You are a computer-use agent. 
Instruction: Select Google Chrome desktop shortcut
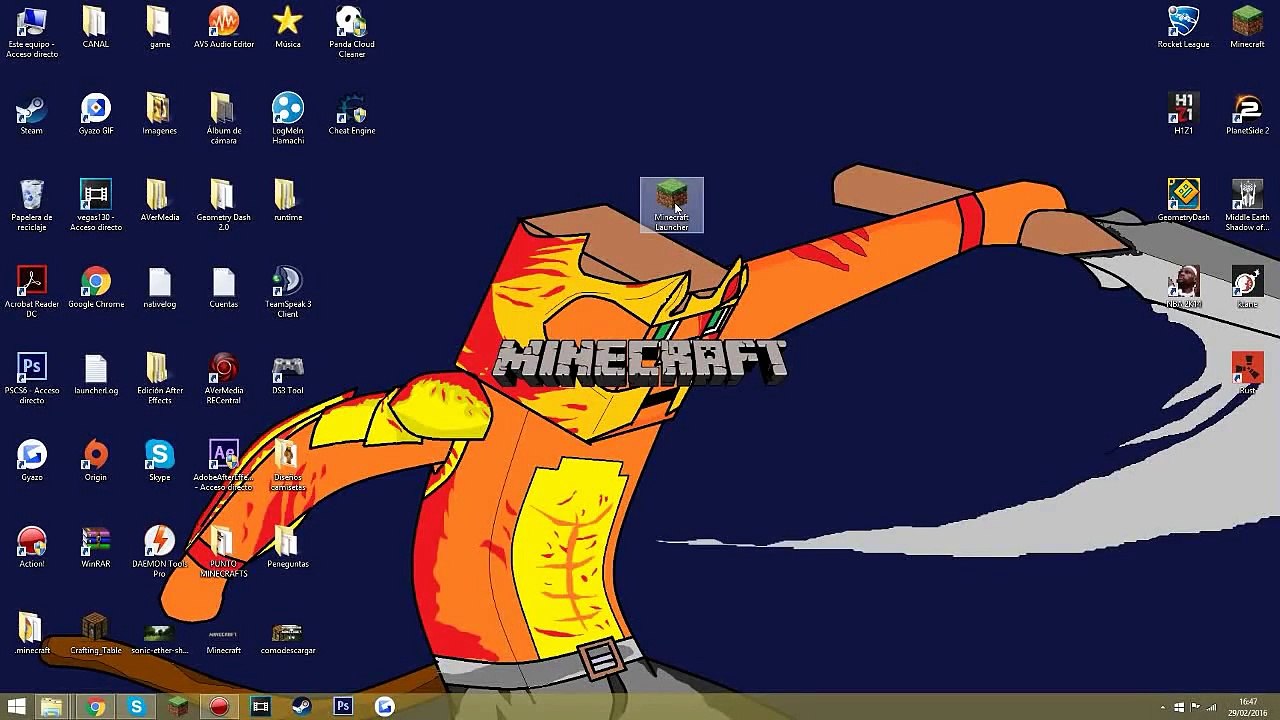(95, 287)
